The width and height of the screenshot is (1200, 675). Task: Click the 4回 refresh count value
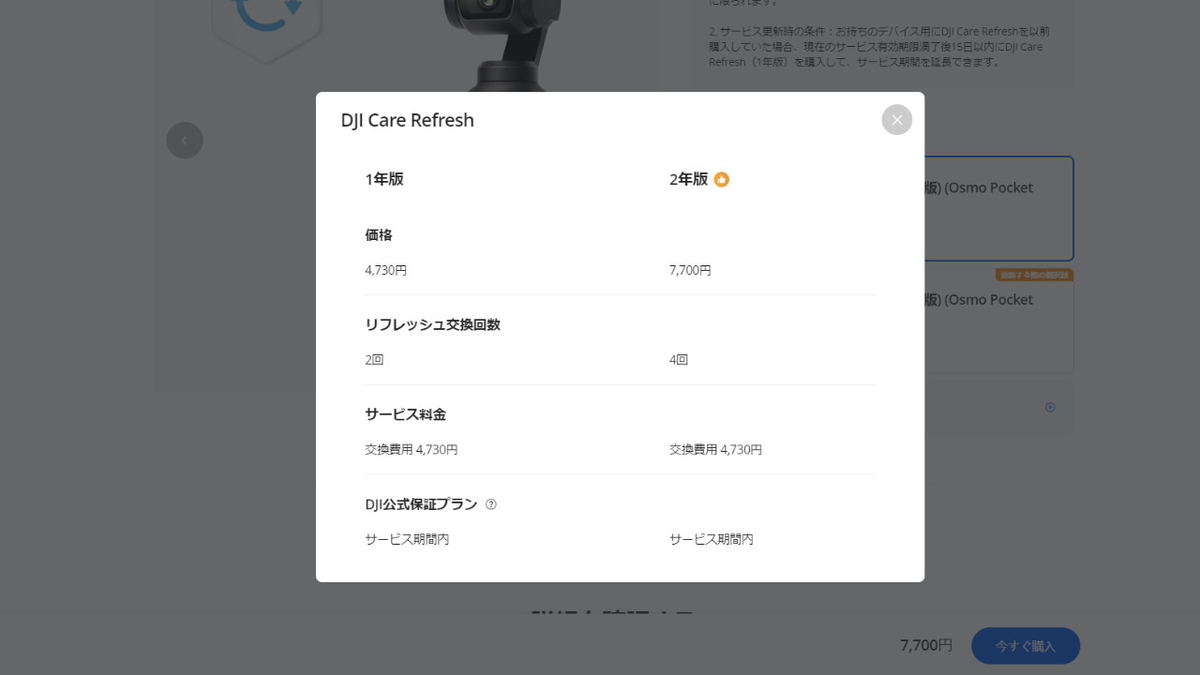point(679,359)
